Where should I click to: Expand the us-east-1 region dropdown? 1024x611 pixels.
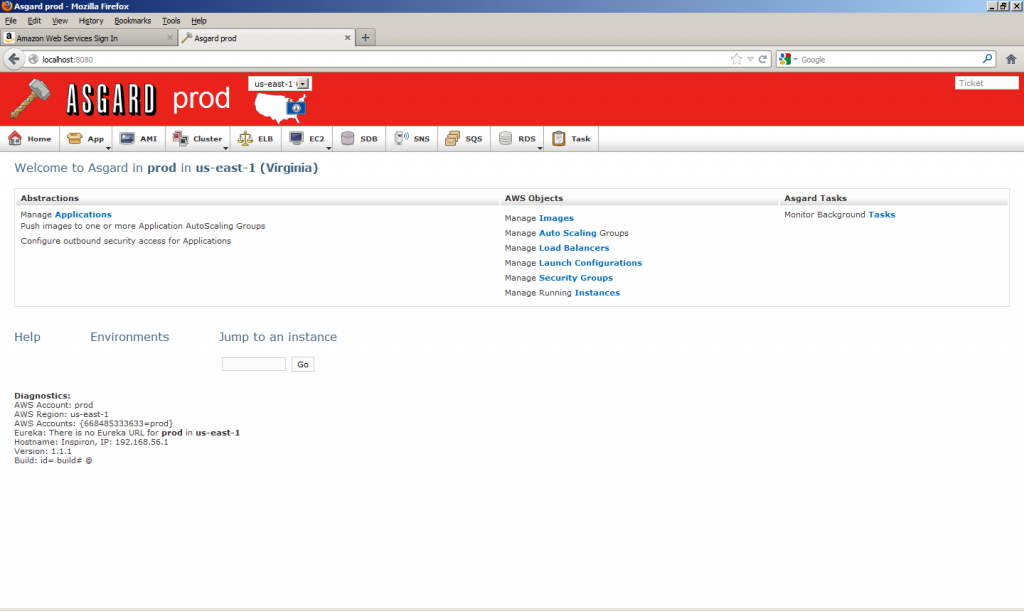[303, 84]
